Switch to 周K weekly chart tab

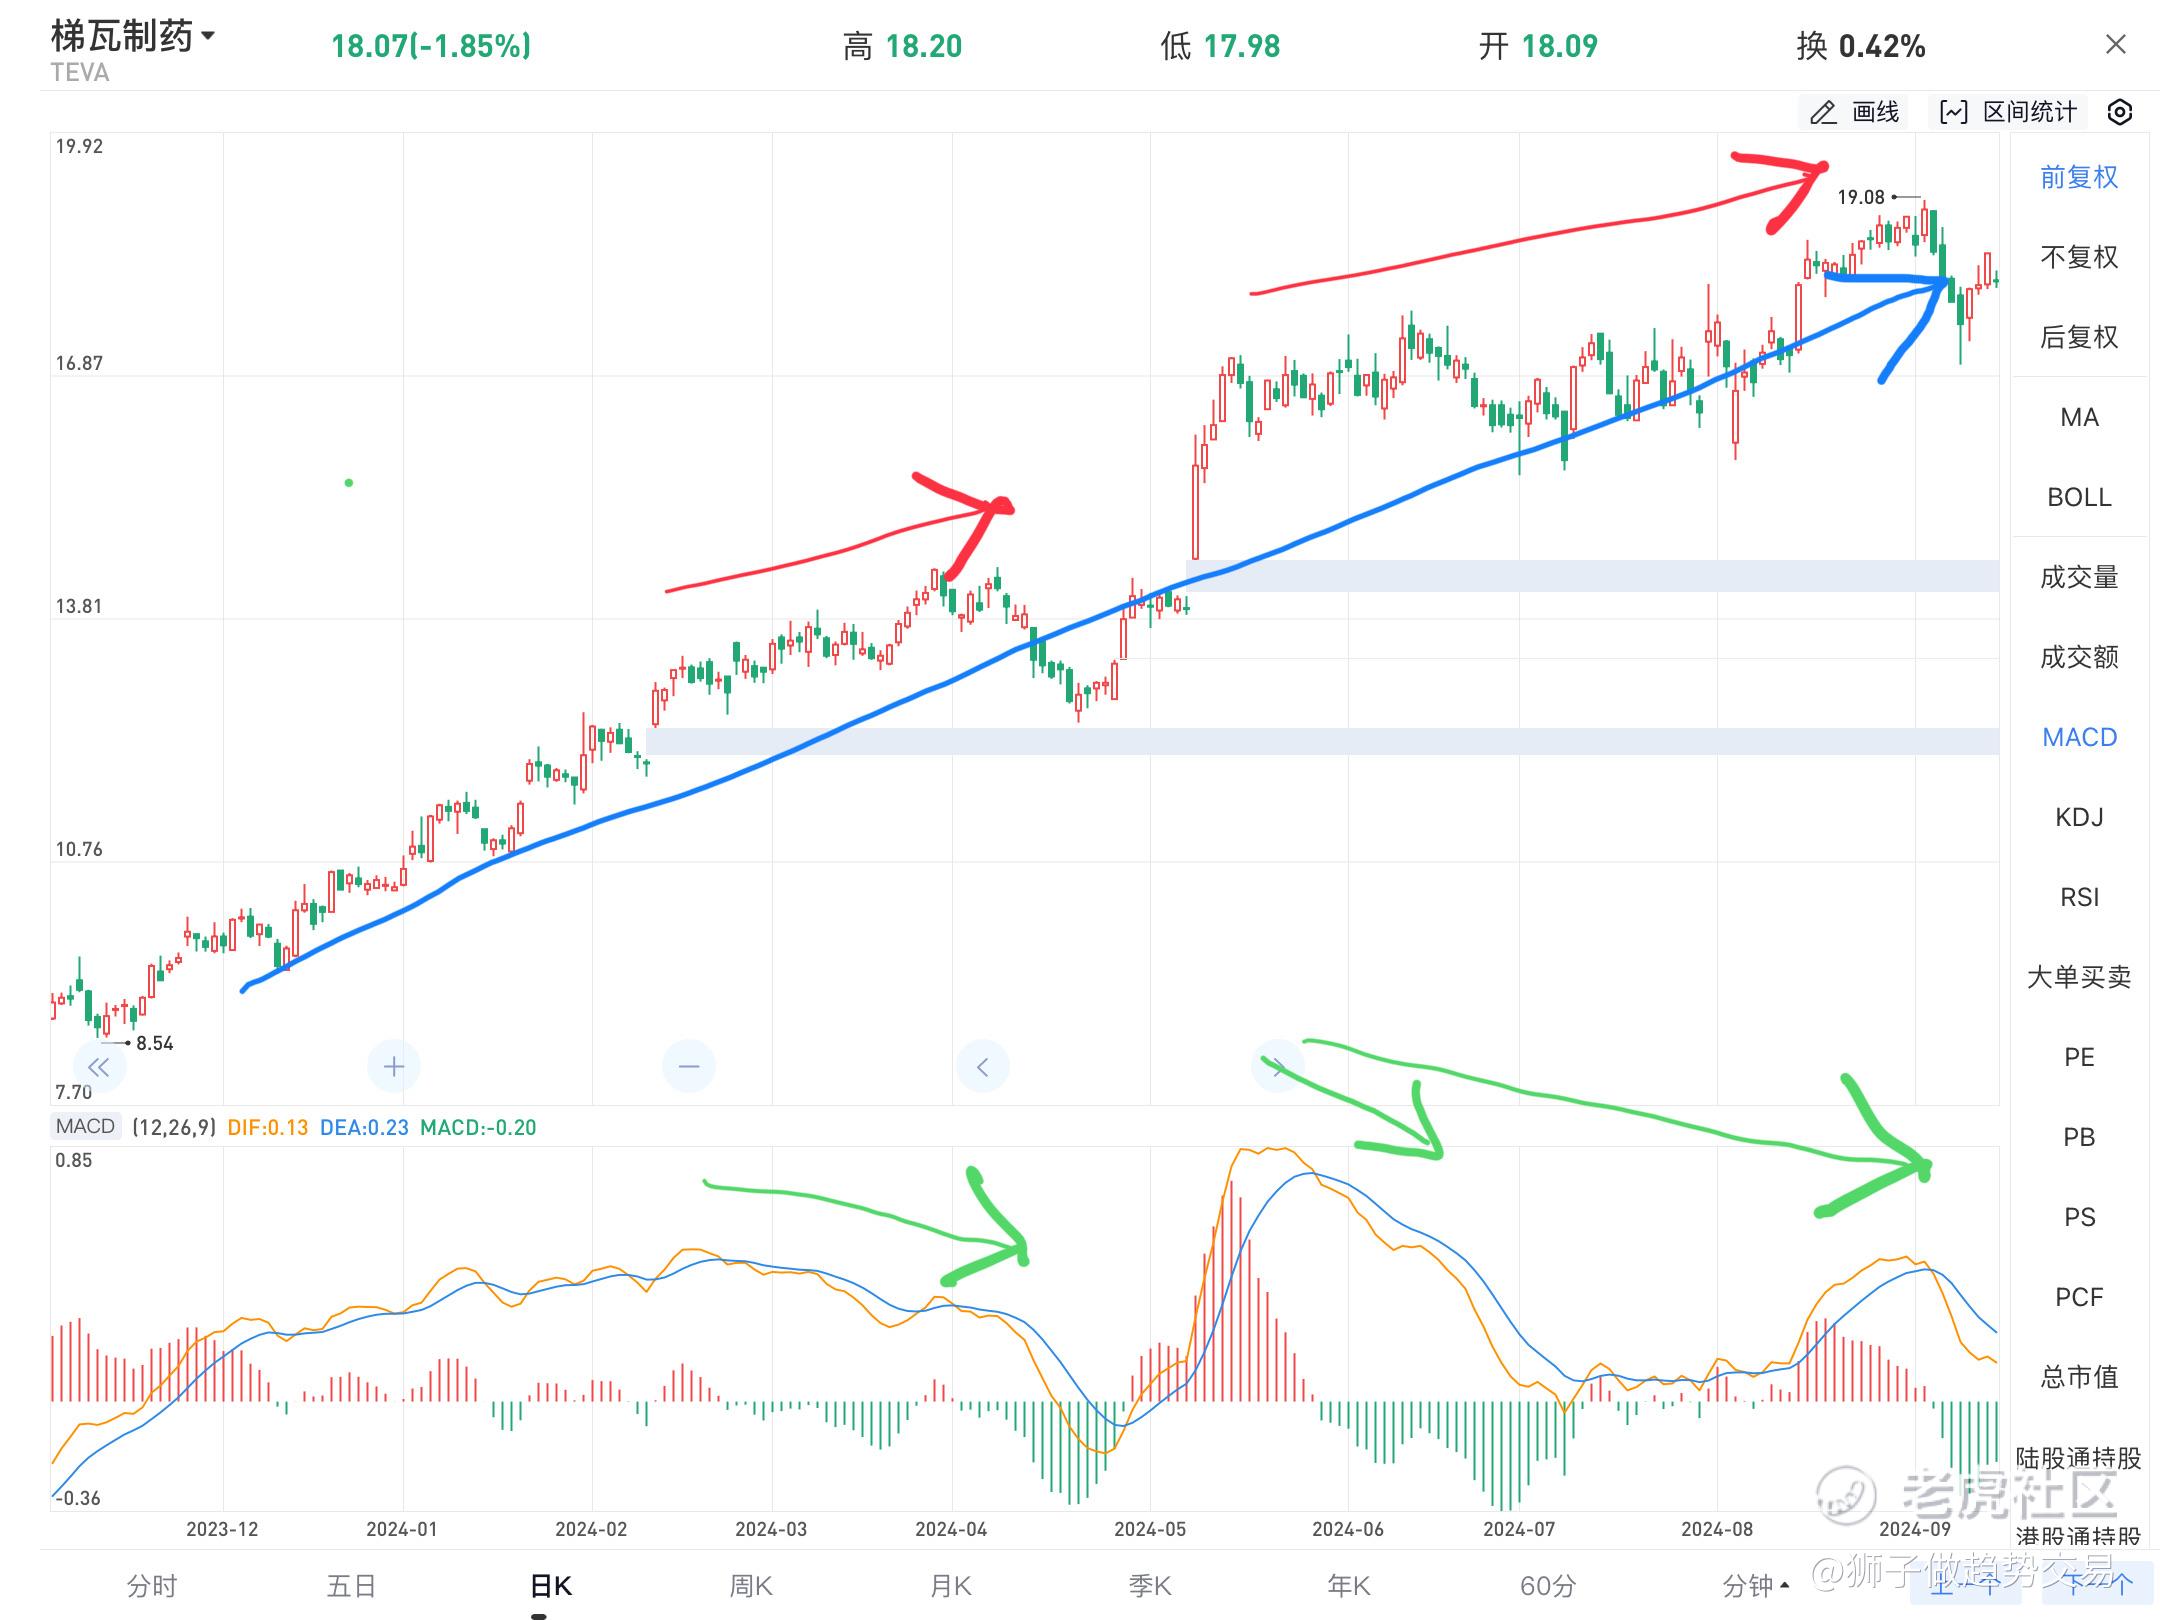pyautogui.click(x=751, y=1585)
